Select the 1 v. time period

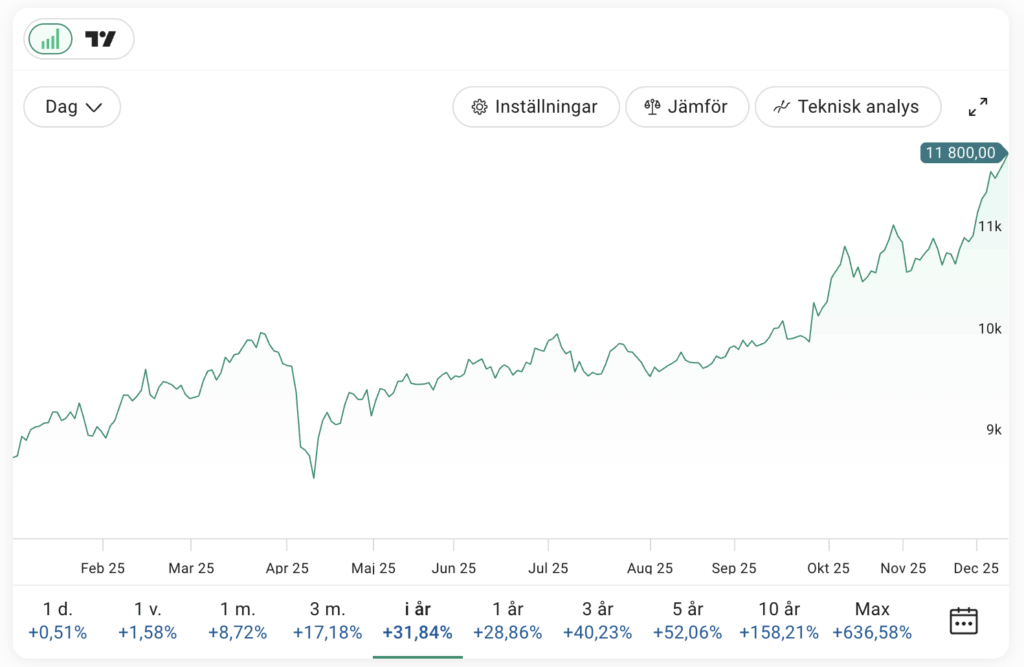pos(147,621)
